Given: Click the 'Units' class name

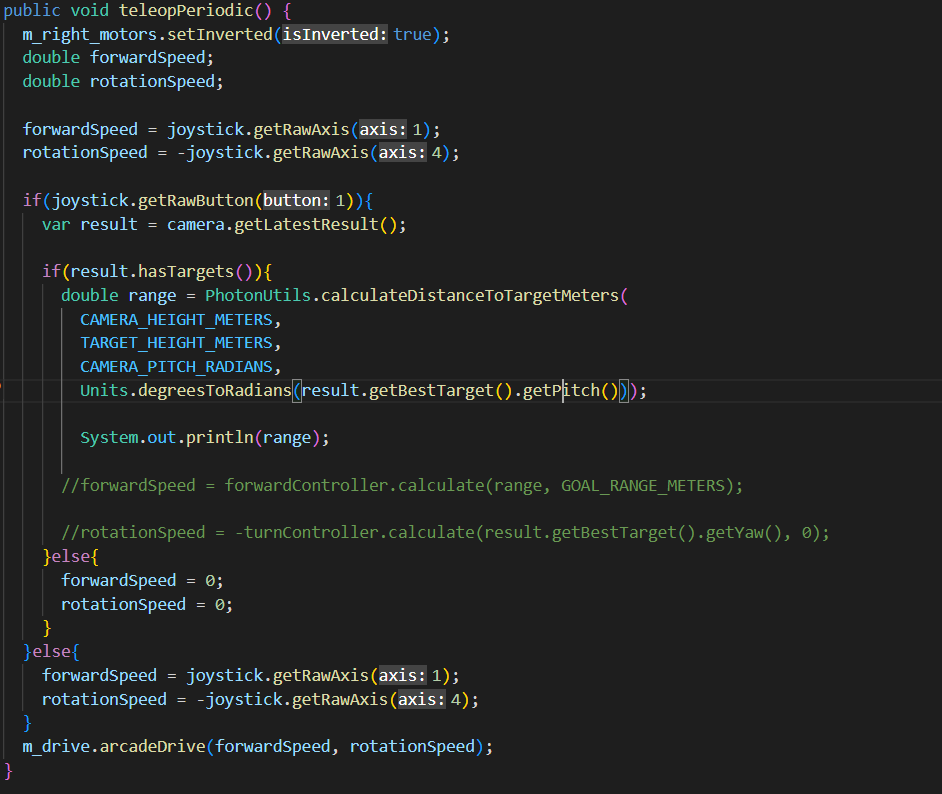Looking at the screenshot, I should tap(104, 391).
